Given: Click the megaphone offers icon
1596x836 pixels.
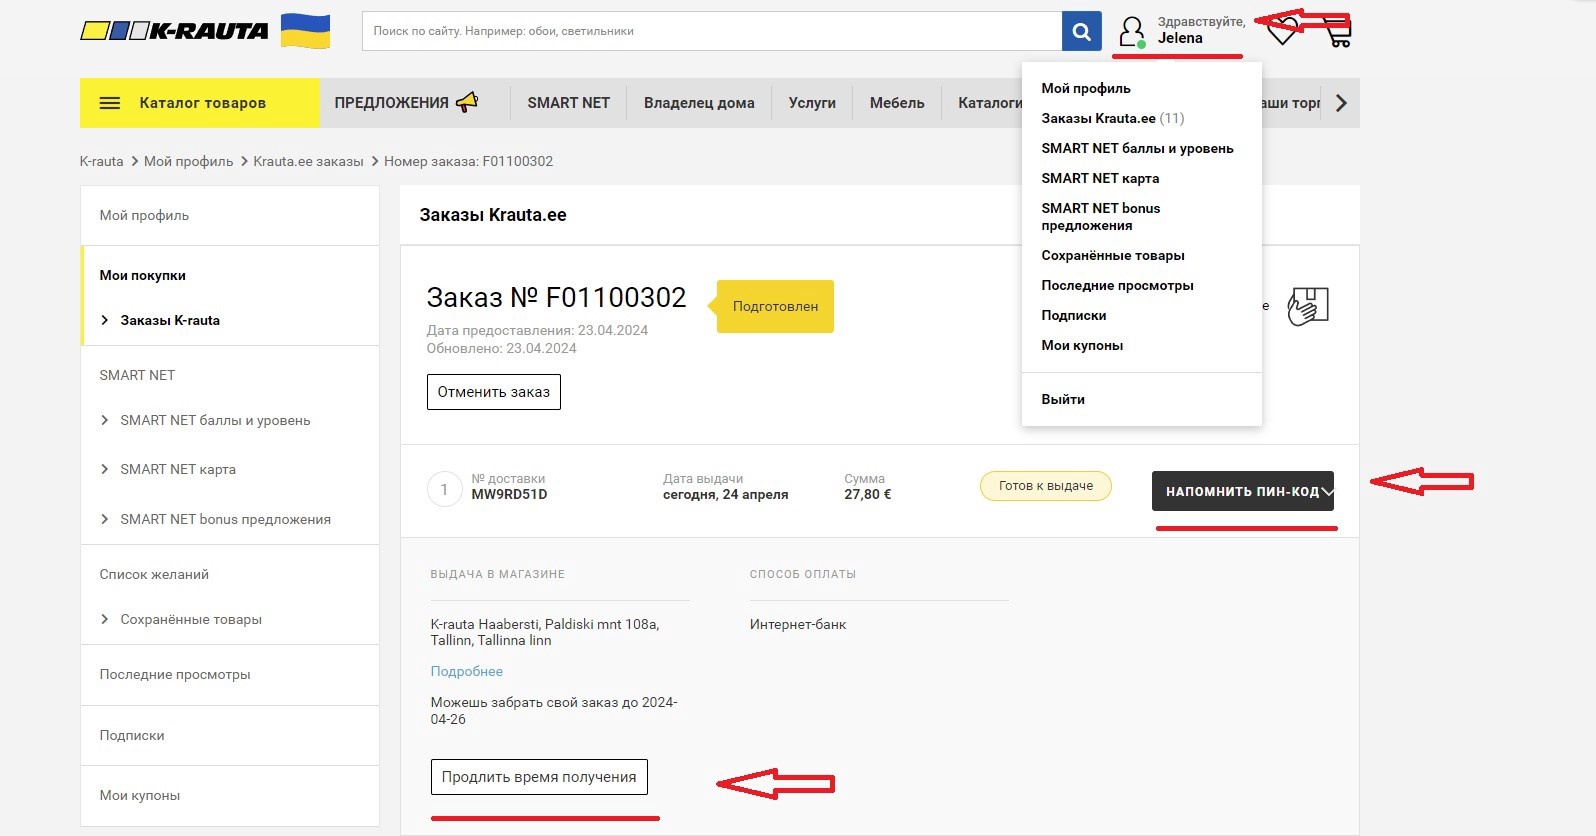Looking at the screenshot, I should click(467, 102).
